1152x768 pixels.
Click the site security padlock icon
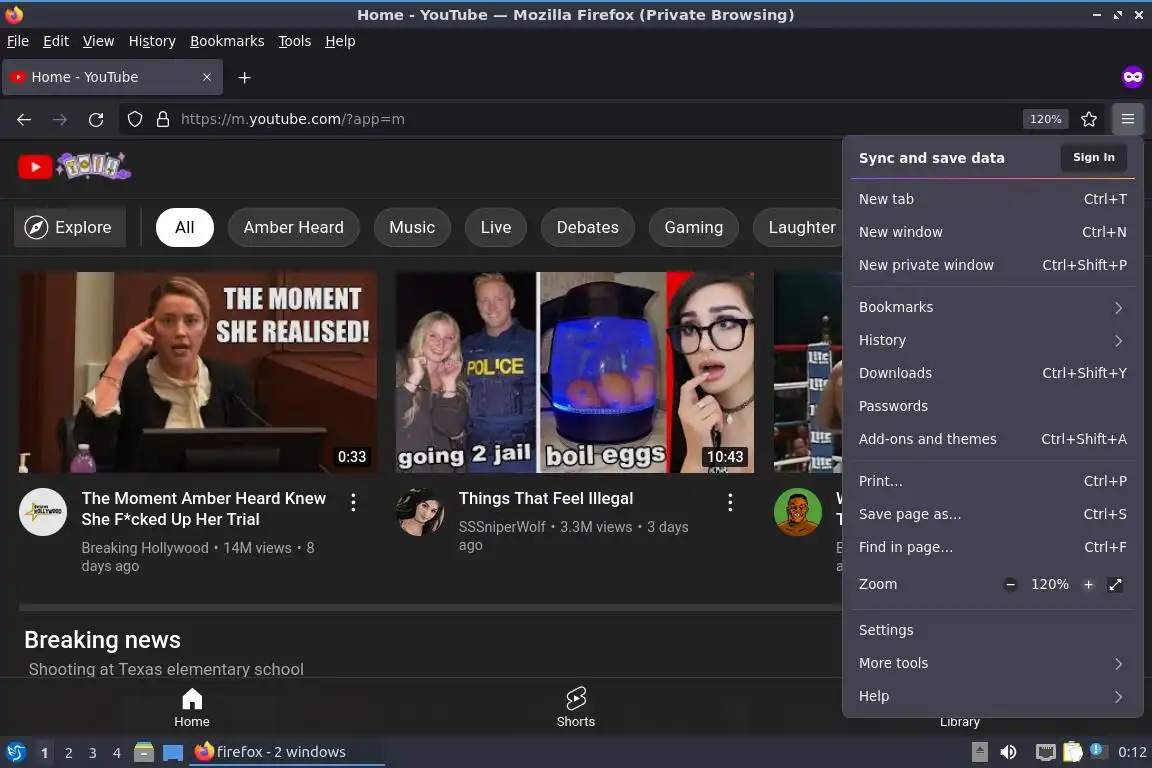[x=163, y=119]
